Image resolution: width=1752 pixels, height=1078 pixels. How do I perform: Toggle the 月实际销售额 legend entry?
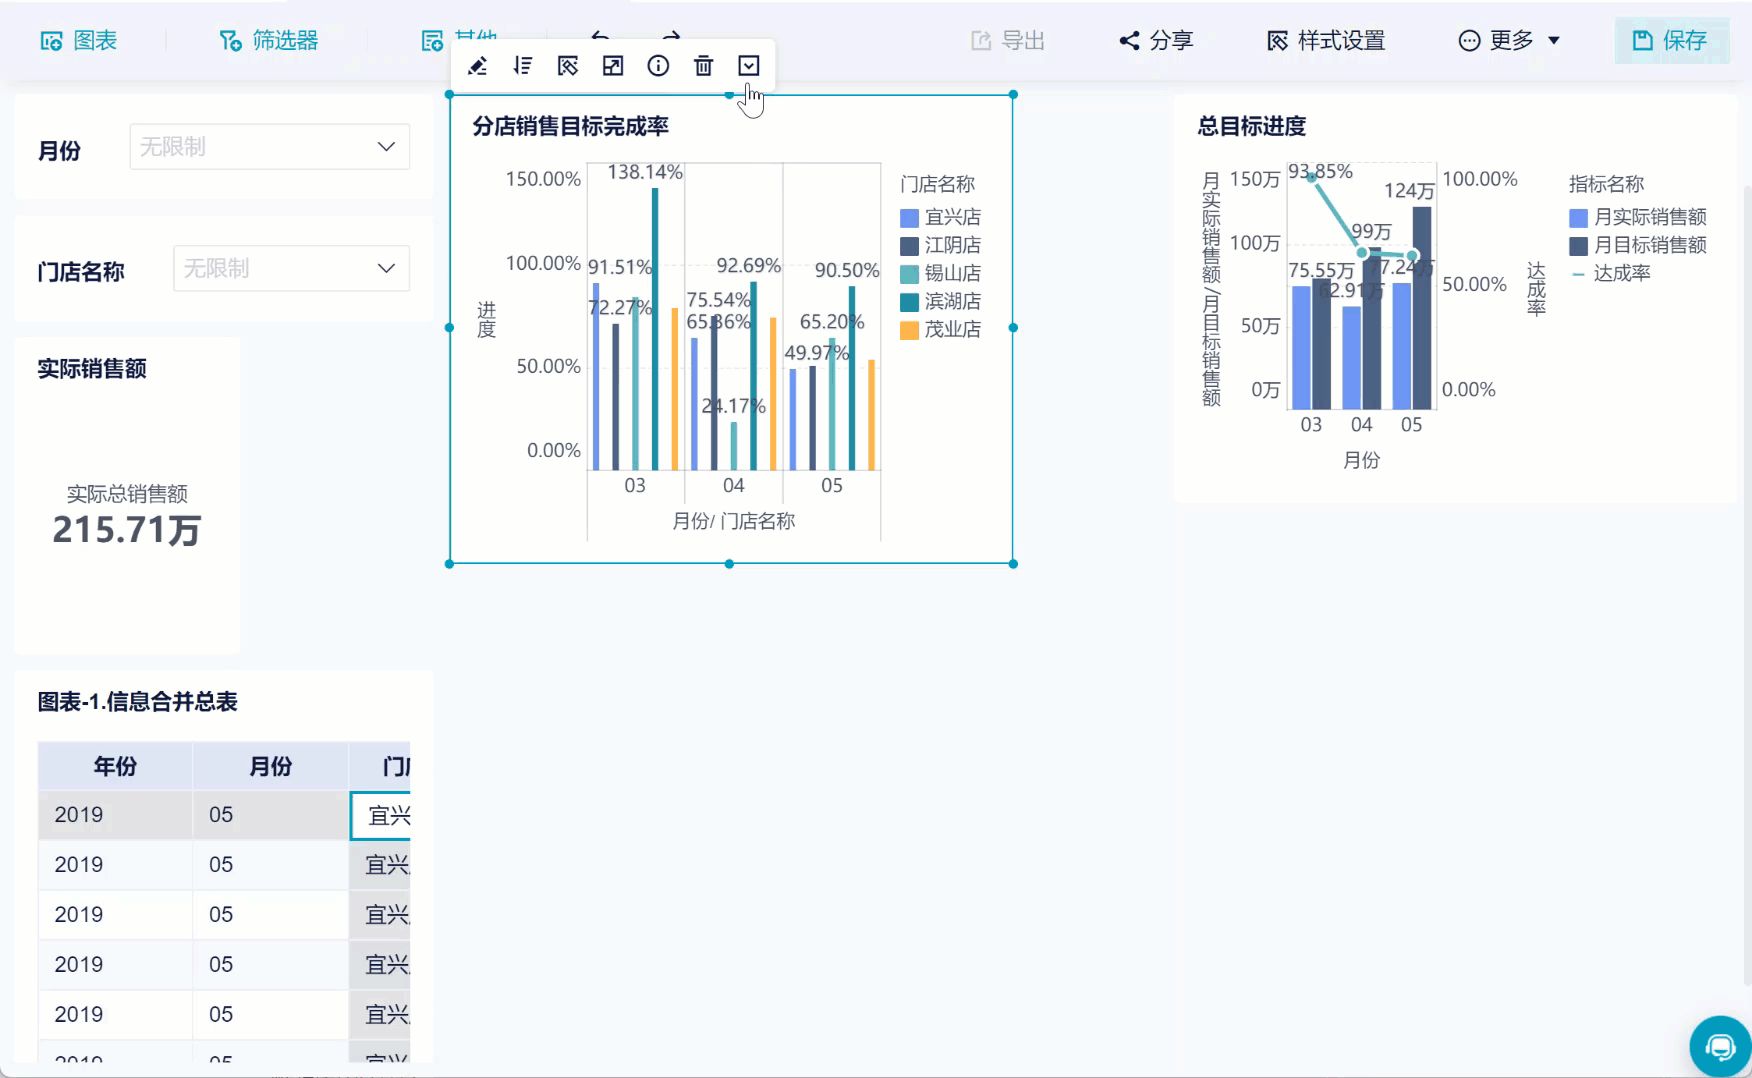[1638, 217]
